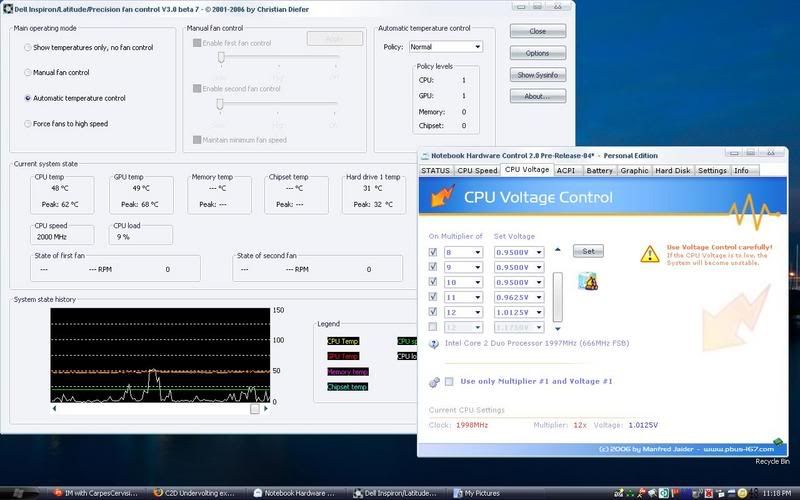Check Use only Multiplier #1 and Voltage #1
Screen dimensions: 800x500
(x=449, y=381)
